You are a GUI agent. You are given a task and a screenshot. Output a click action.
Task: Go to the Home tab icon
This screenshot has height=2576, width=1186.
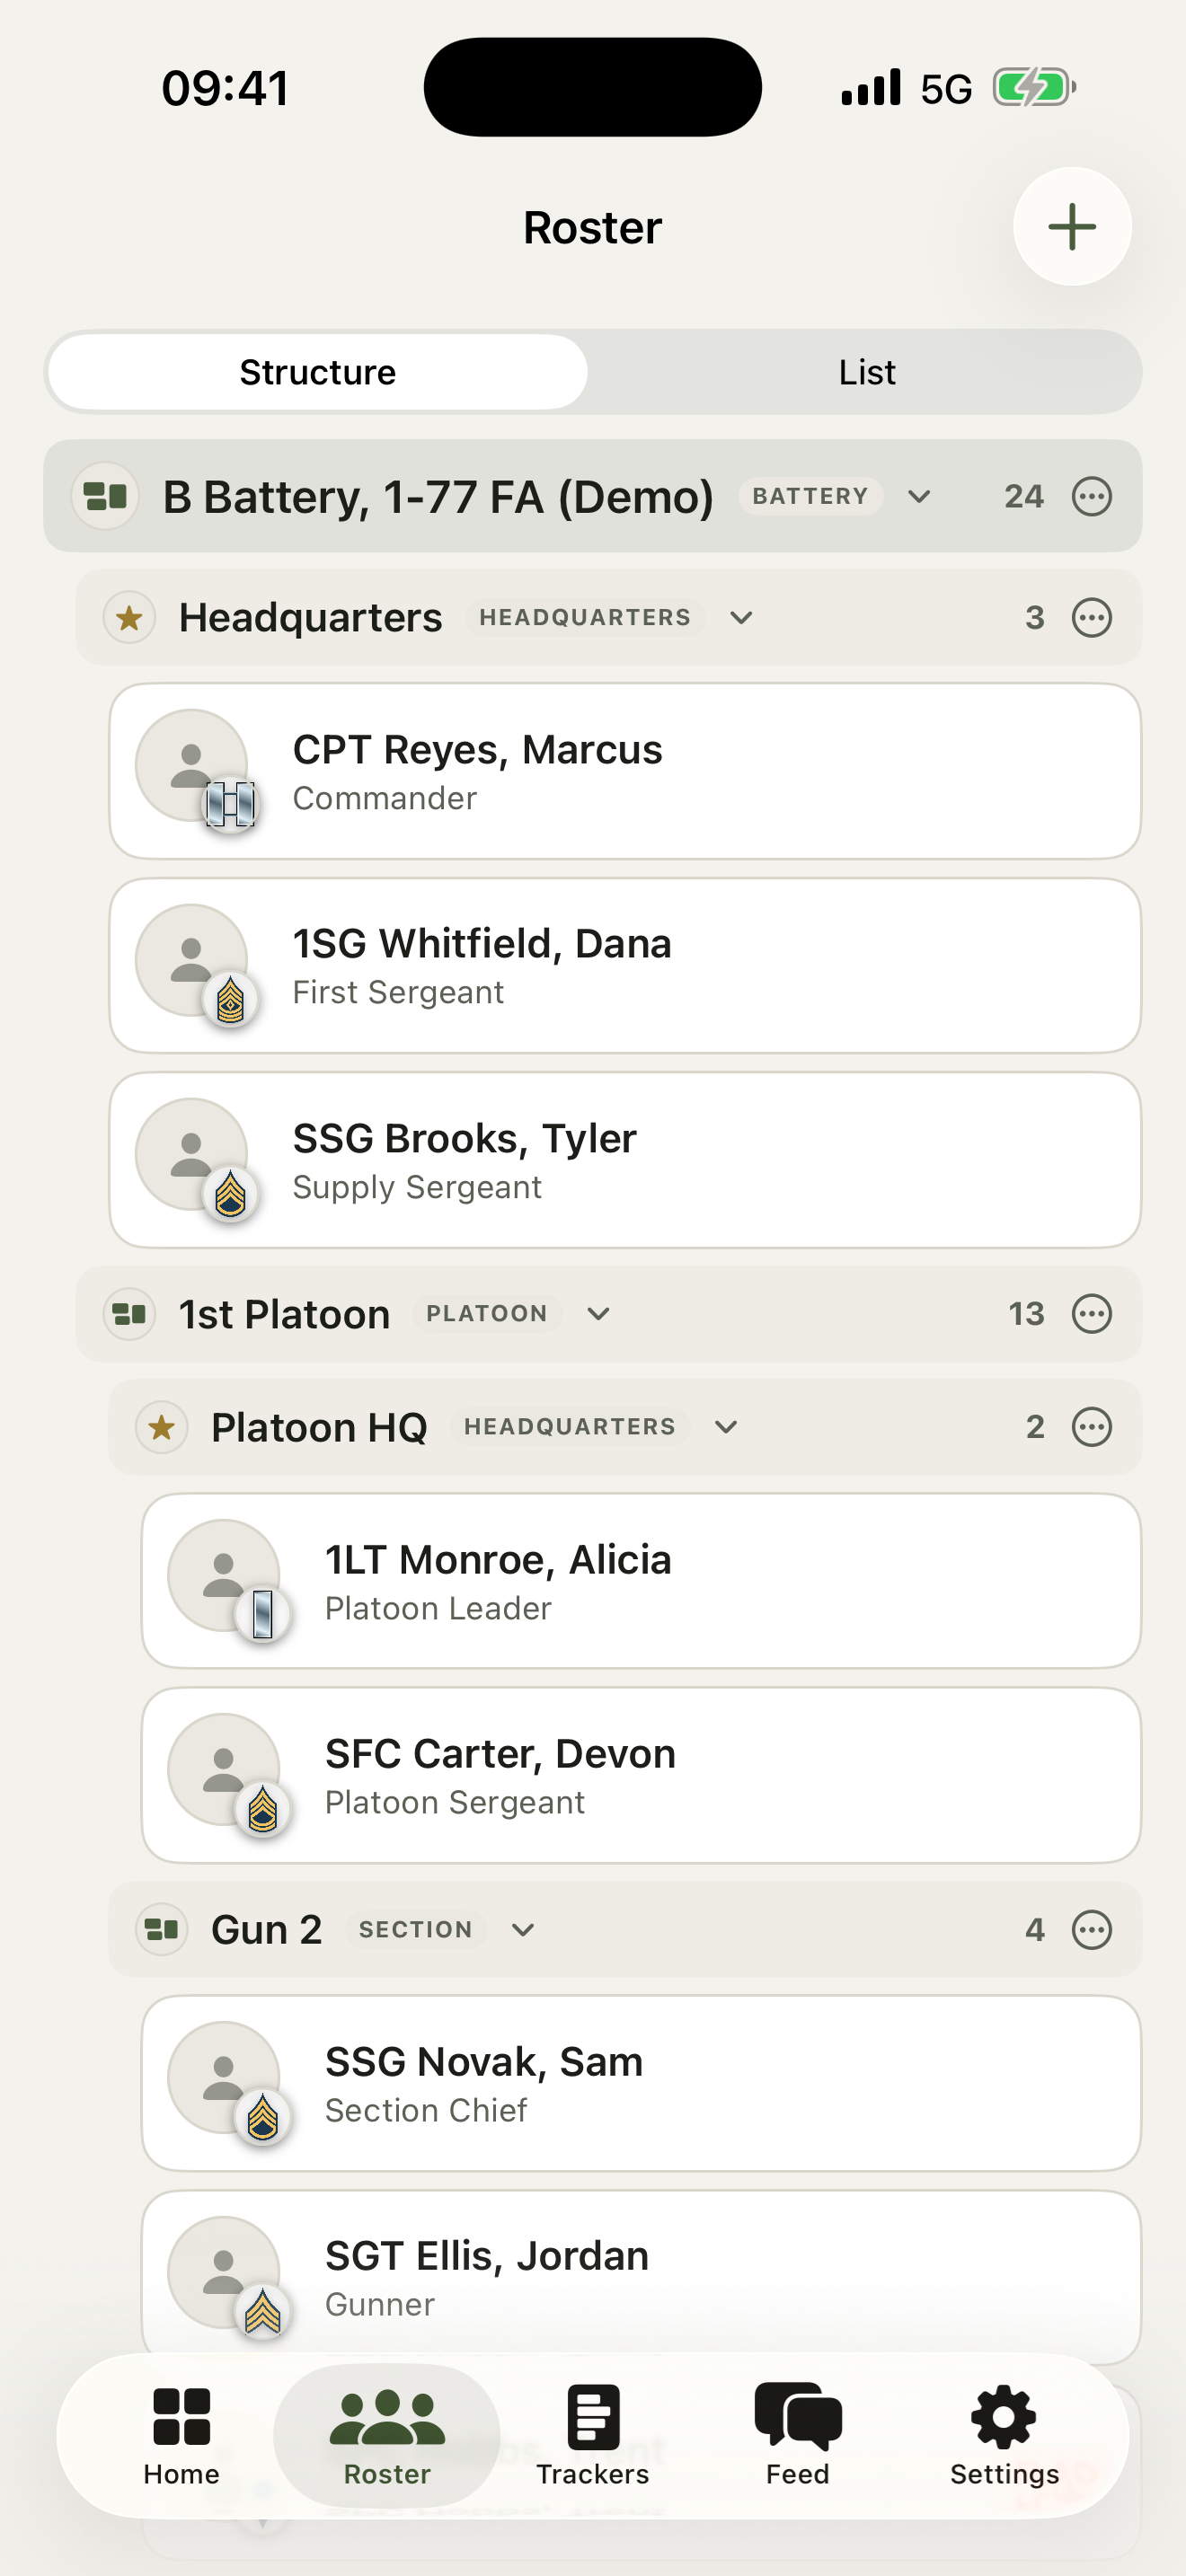pyautogui.click(x=181, y=2416)
